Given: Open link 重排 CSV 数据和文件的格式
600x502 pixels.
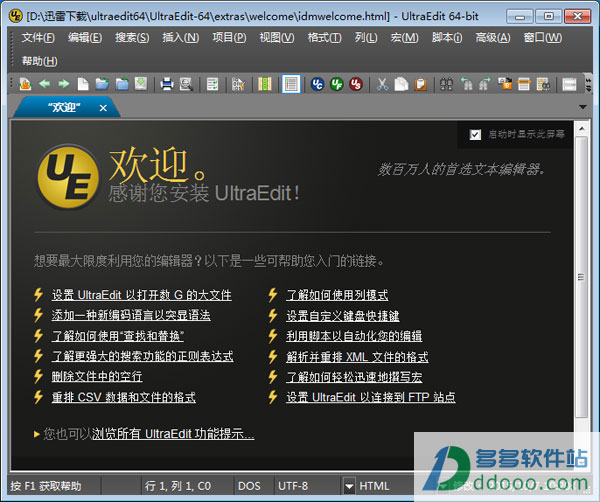Looking at the screenshot, I should click(x=124, y=397).
